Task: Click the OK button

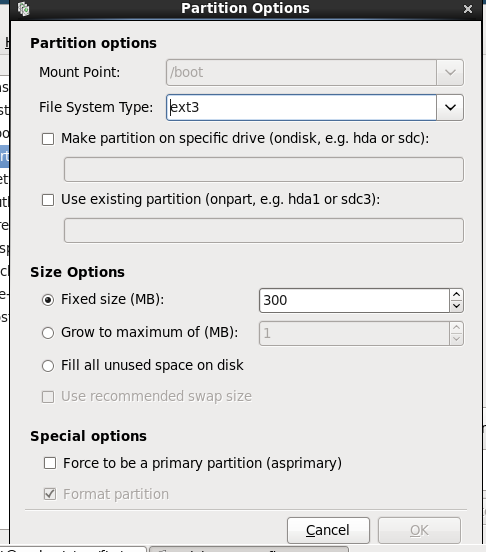Action: coord(419,530)
